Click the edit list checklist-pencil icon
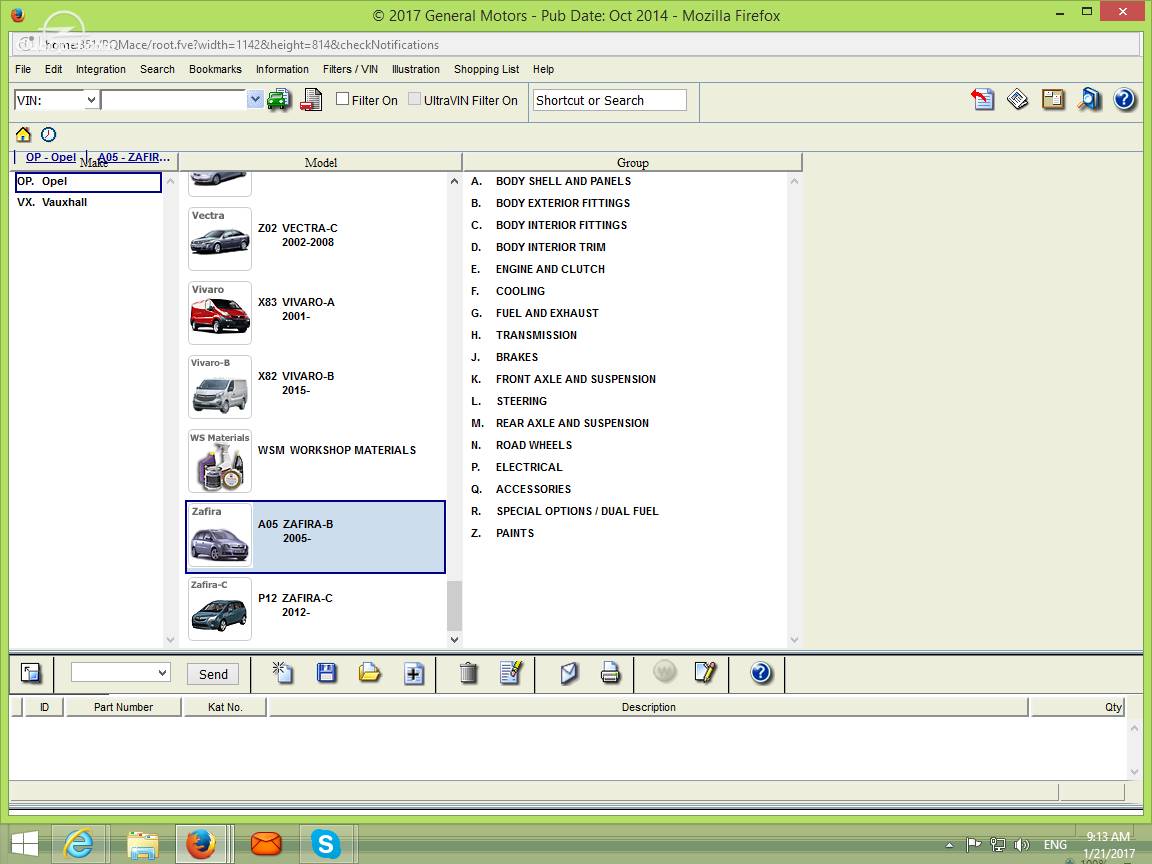Image resolution: width=1152 pixels, height=864 pixels. click(511, 672)
